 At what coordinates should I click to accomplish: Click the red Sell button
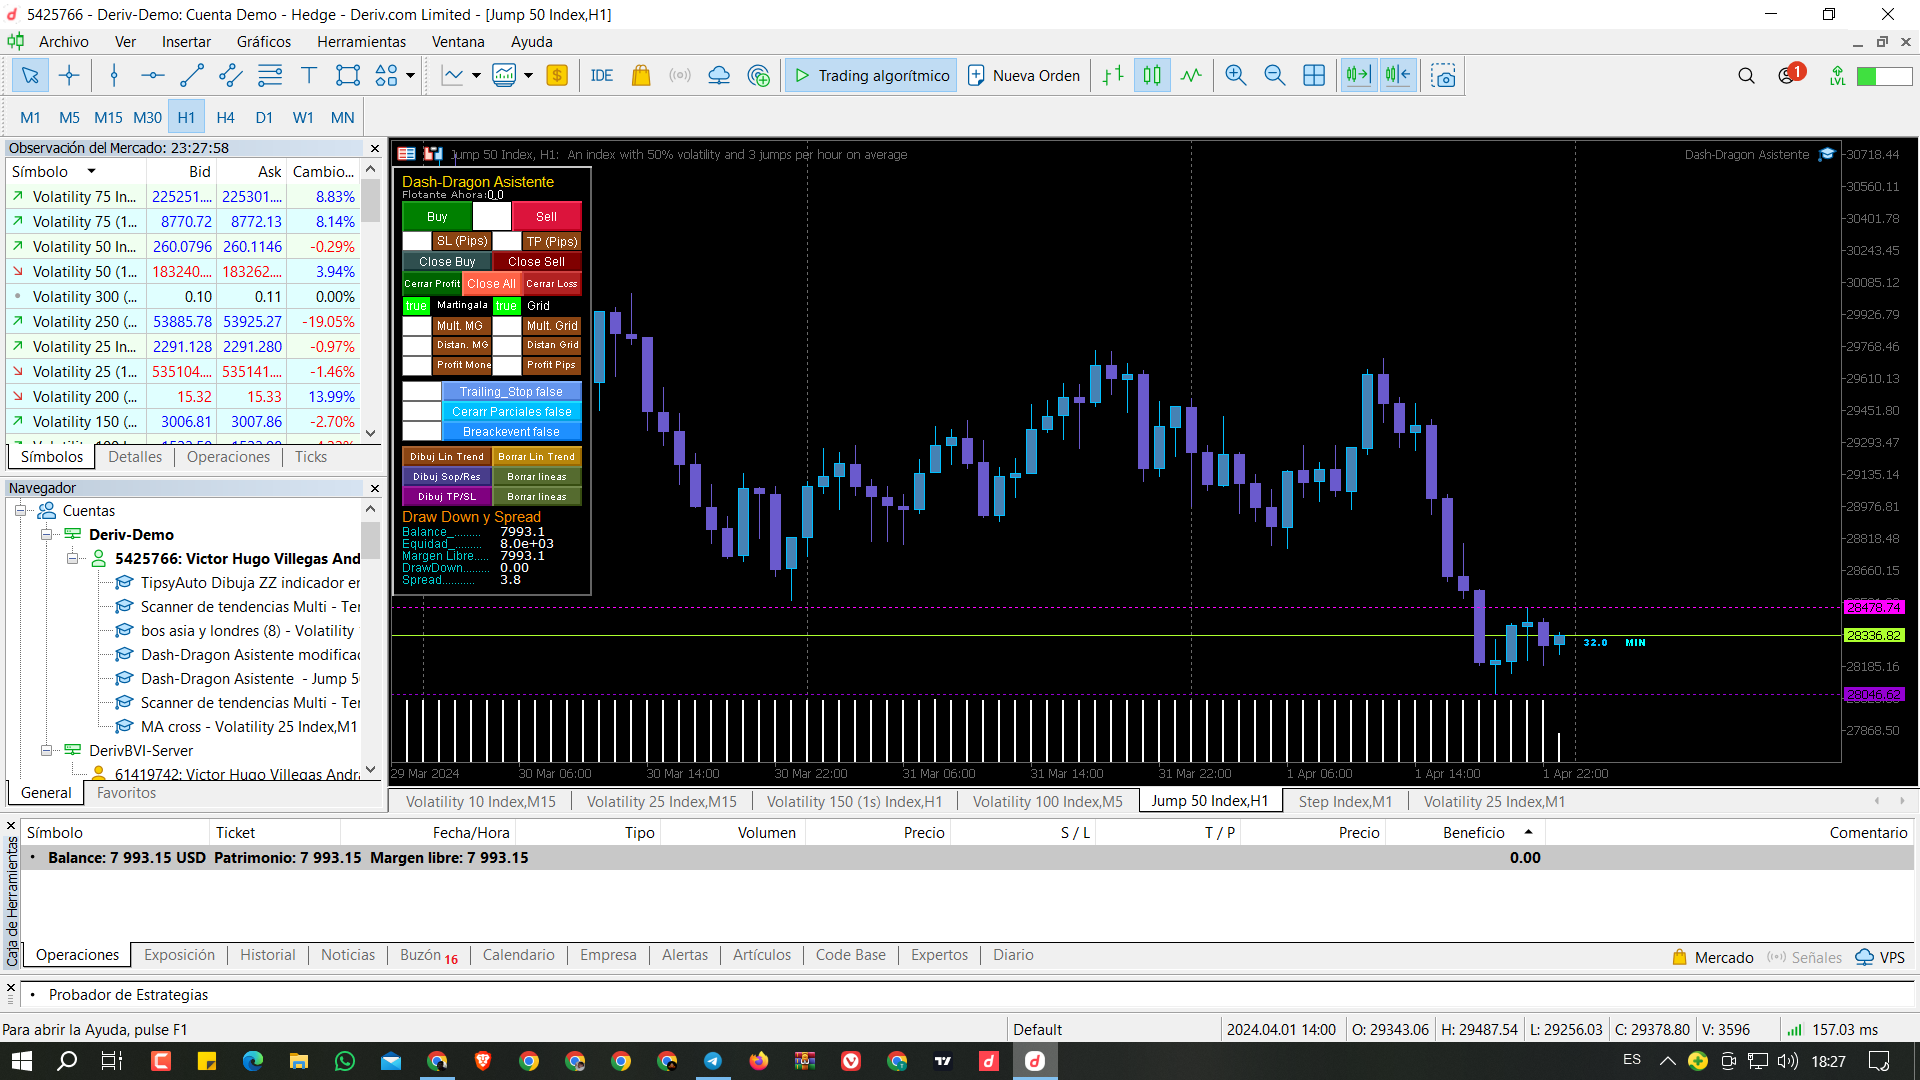point(546,217)
